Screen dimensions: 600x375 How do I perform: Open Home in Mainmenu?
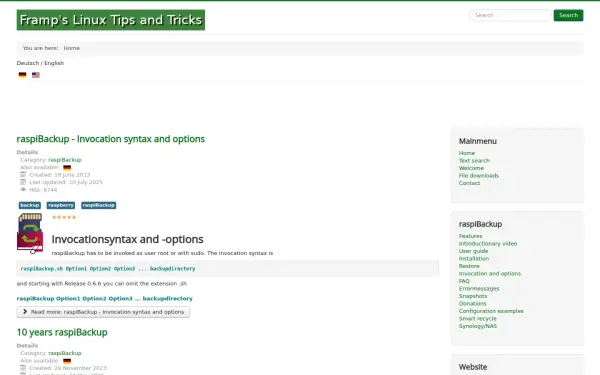pyautogui.click(x=467, y=153)
